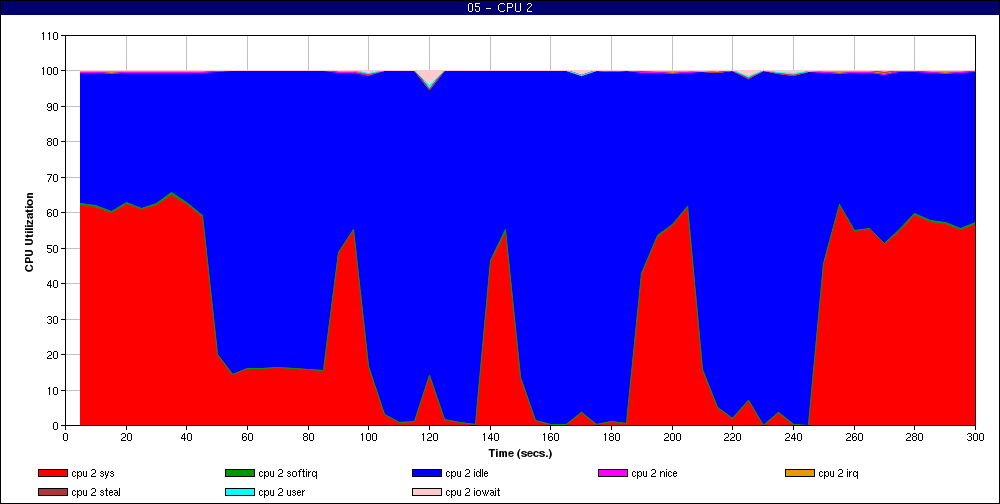Click the 280 tick label on the time axis
The width and height of the screenshot is (1000, 504).
(x=915, y=437)
